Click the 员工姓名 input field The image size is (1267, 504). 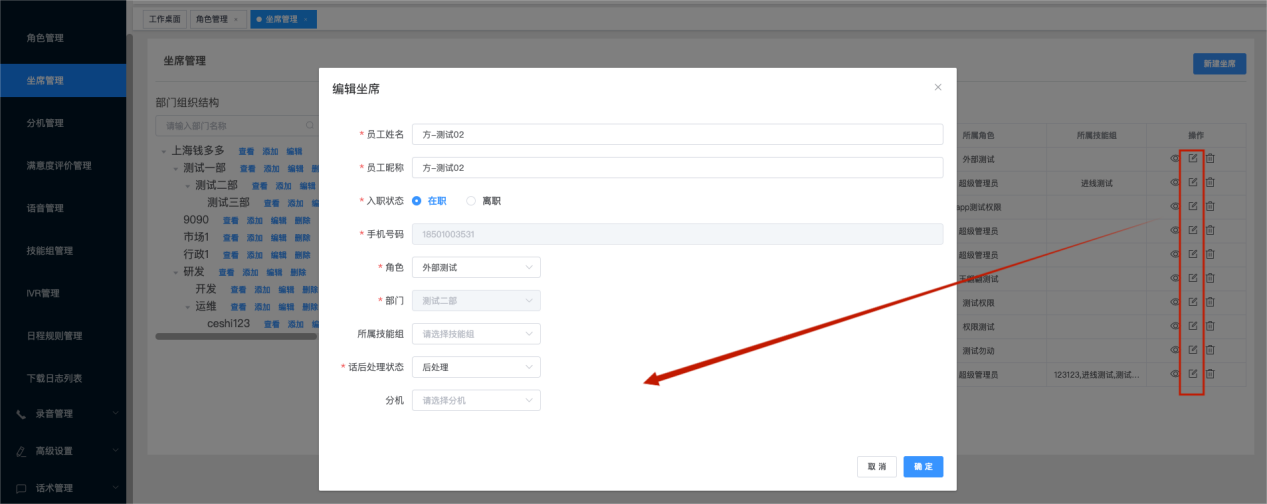677,134
